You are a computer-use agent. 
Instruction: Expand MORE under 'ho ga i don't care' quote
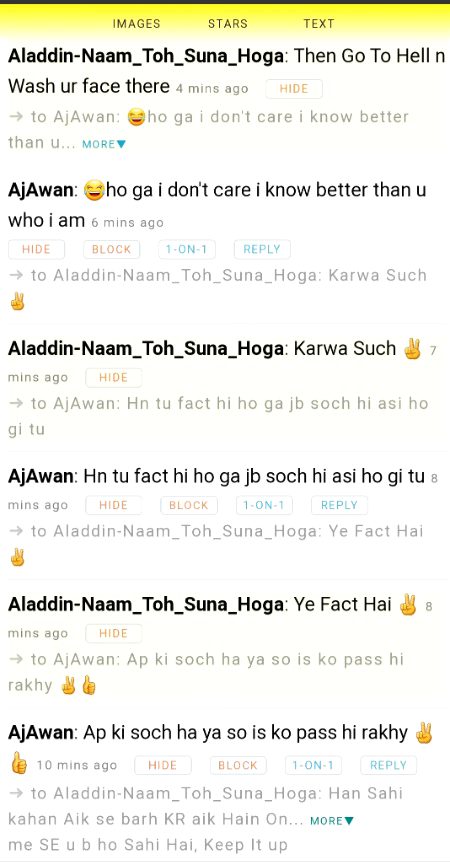(104, 144)
